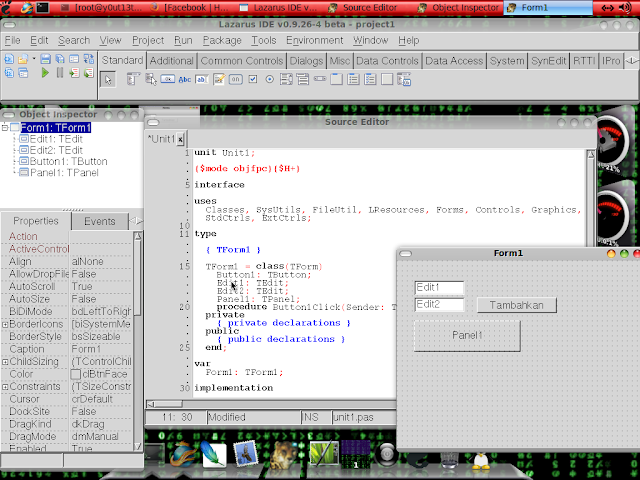Open the Package menu
This screenshot has width=640, height=480.
click(222, 40)
